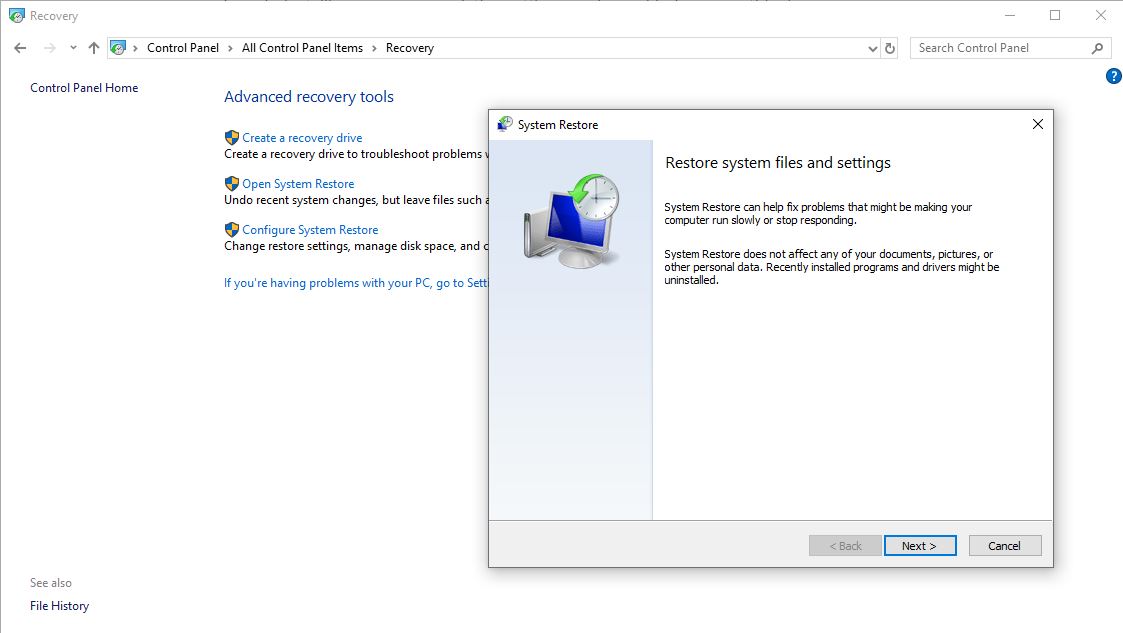Refresh the Recovery page
1123x633 pixels.
pos(890,48)
